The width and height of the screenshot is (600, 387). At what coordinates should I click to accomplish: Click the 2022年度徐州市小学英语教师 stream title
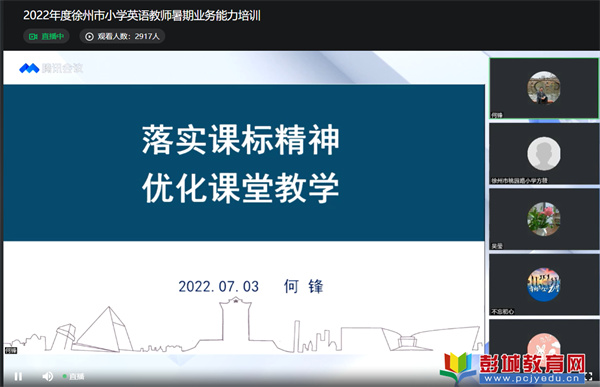tap(142, 15)
